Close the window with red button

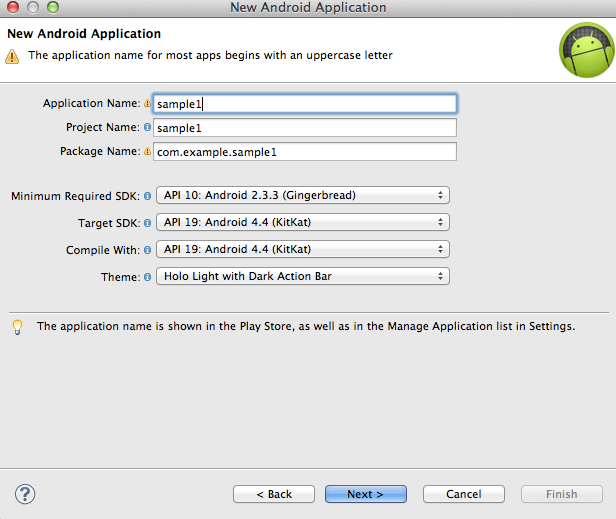click(13, 7)
